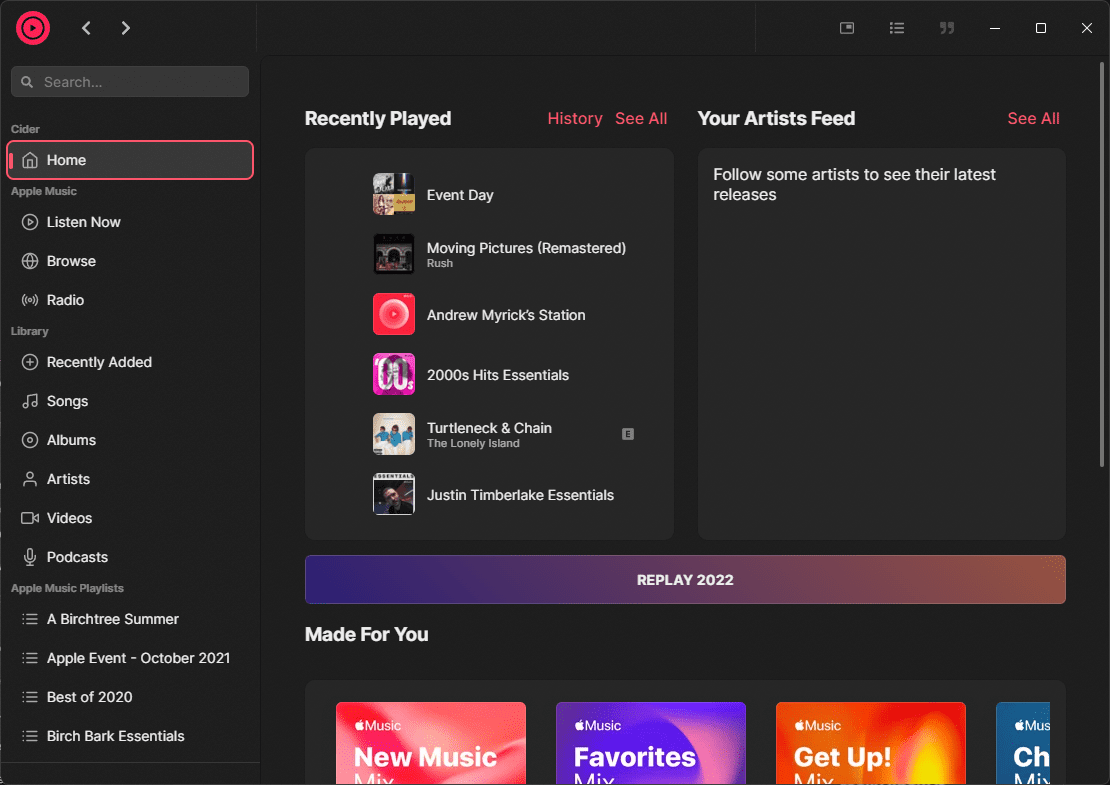Select Moving Pictures (Remastered) title
The height and width of the screenshot is (785, 1110).
pos(526,248)
